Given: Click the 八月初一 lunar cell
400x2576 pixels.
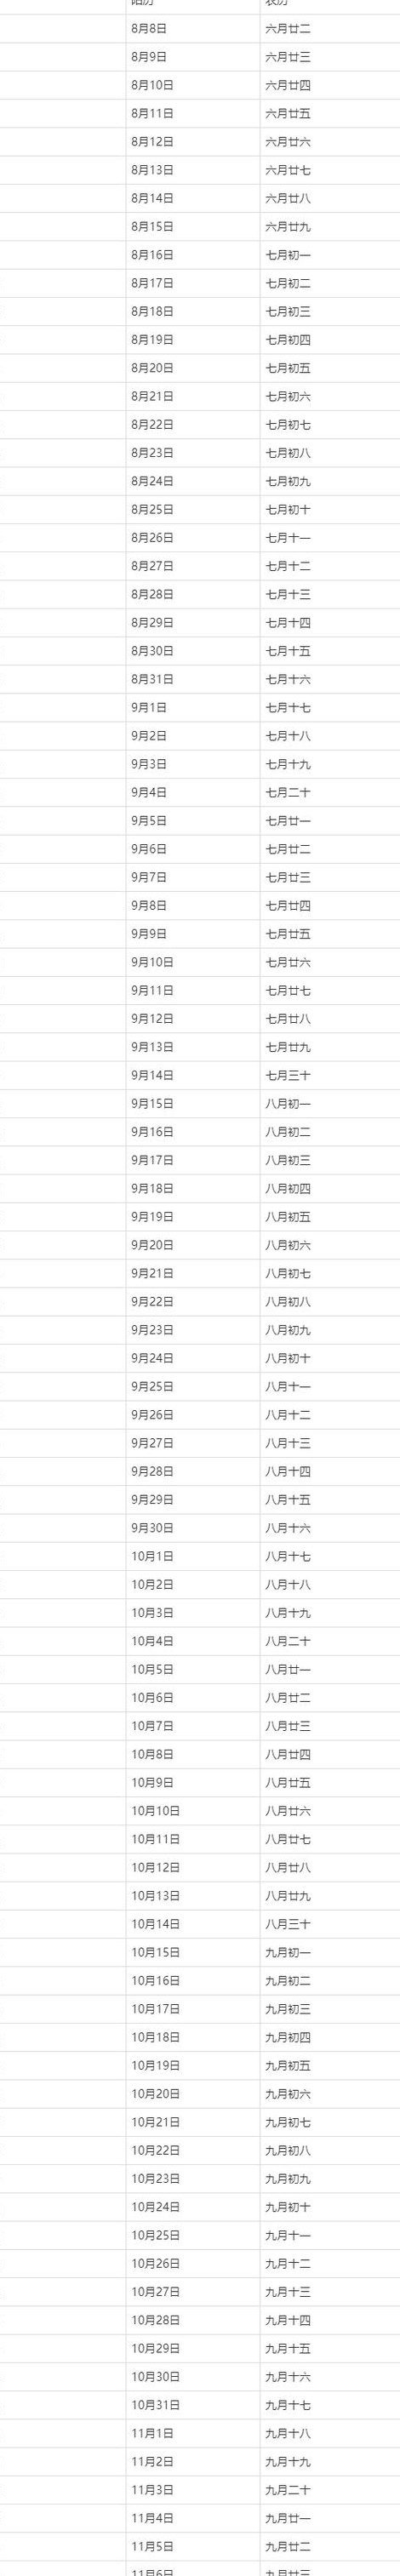Looking at the screenshot, I should pos(330,1103).
